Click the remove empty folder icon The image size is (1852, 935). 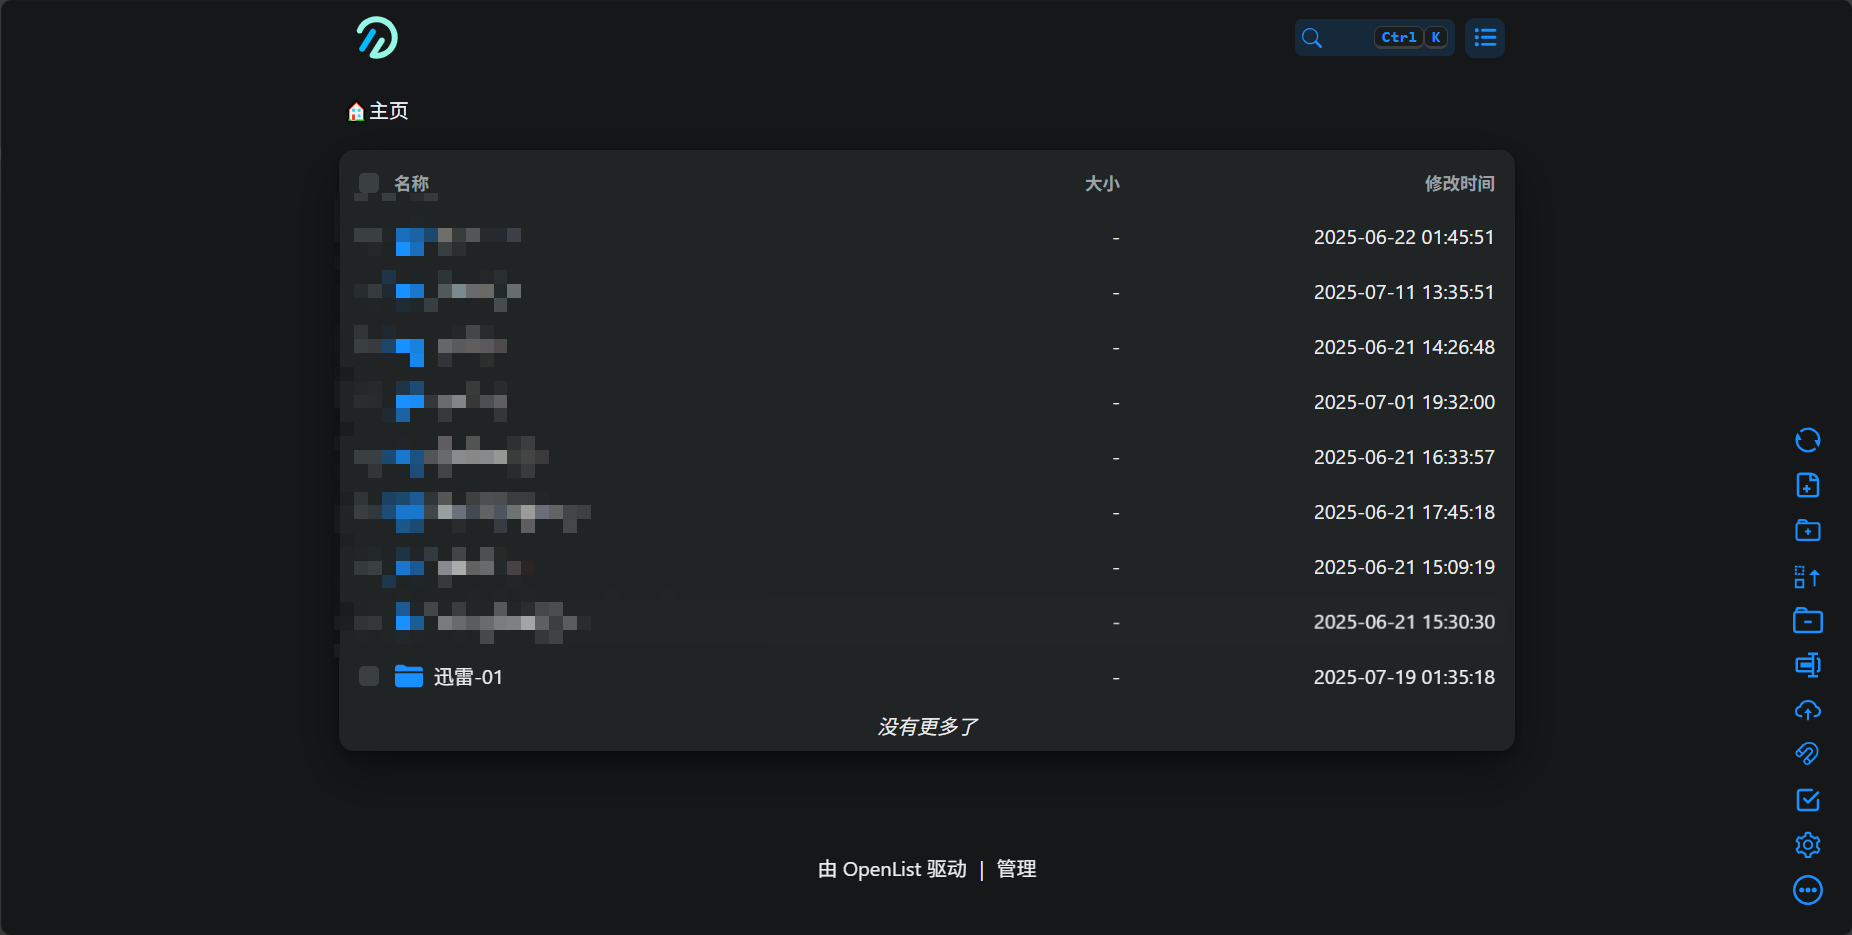coord(1807,621)
